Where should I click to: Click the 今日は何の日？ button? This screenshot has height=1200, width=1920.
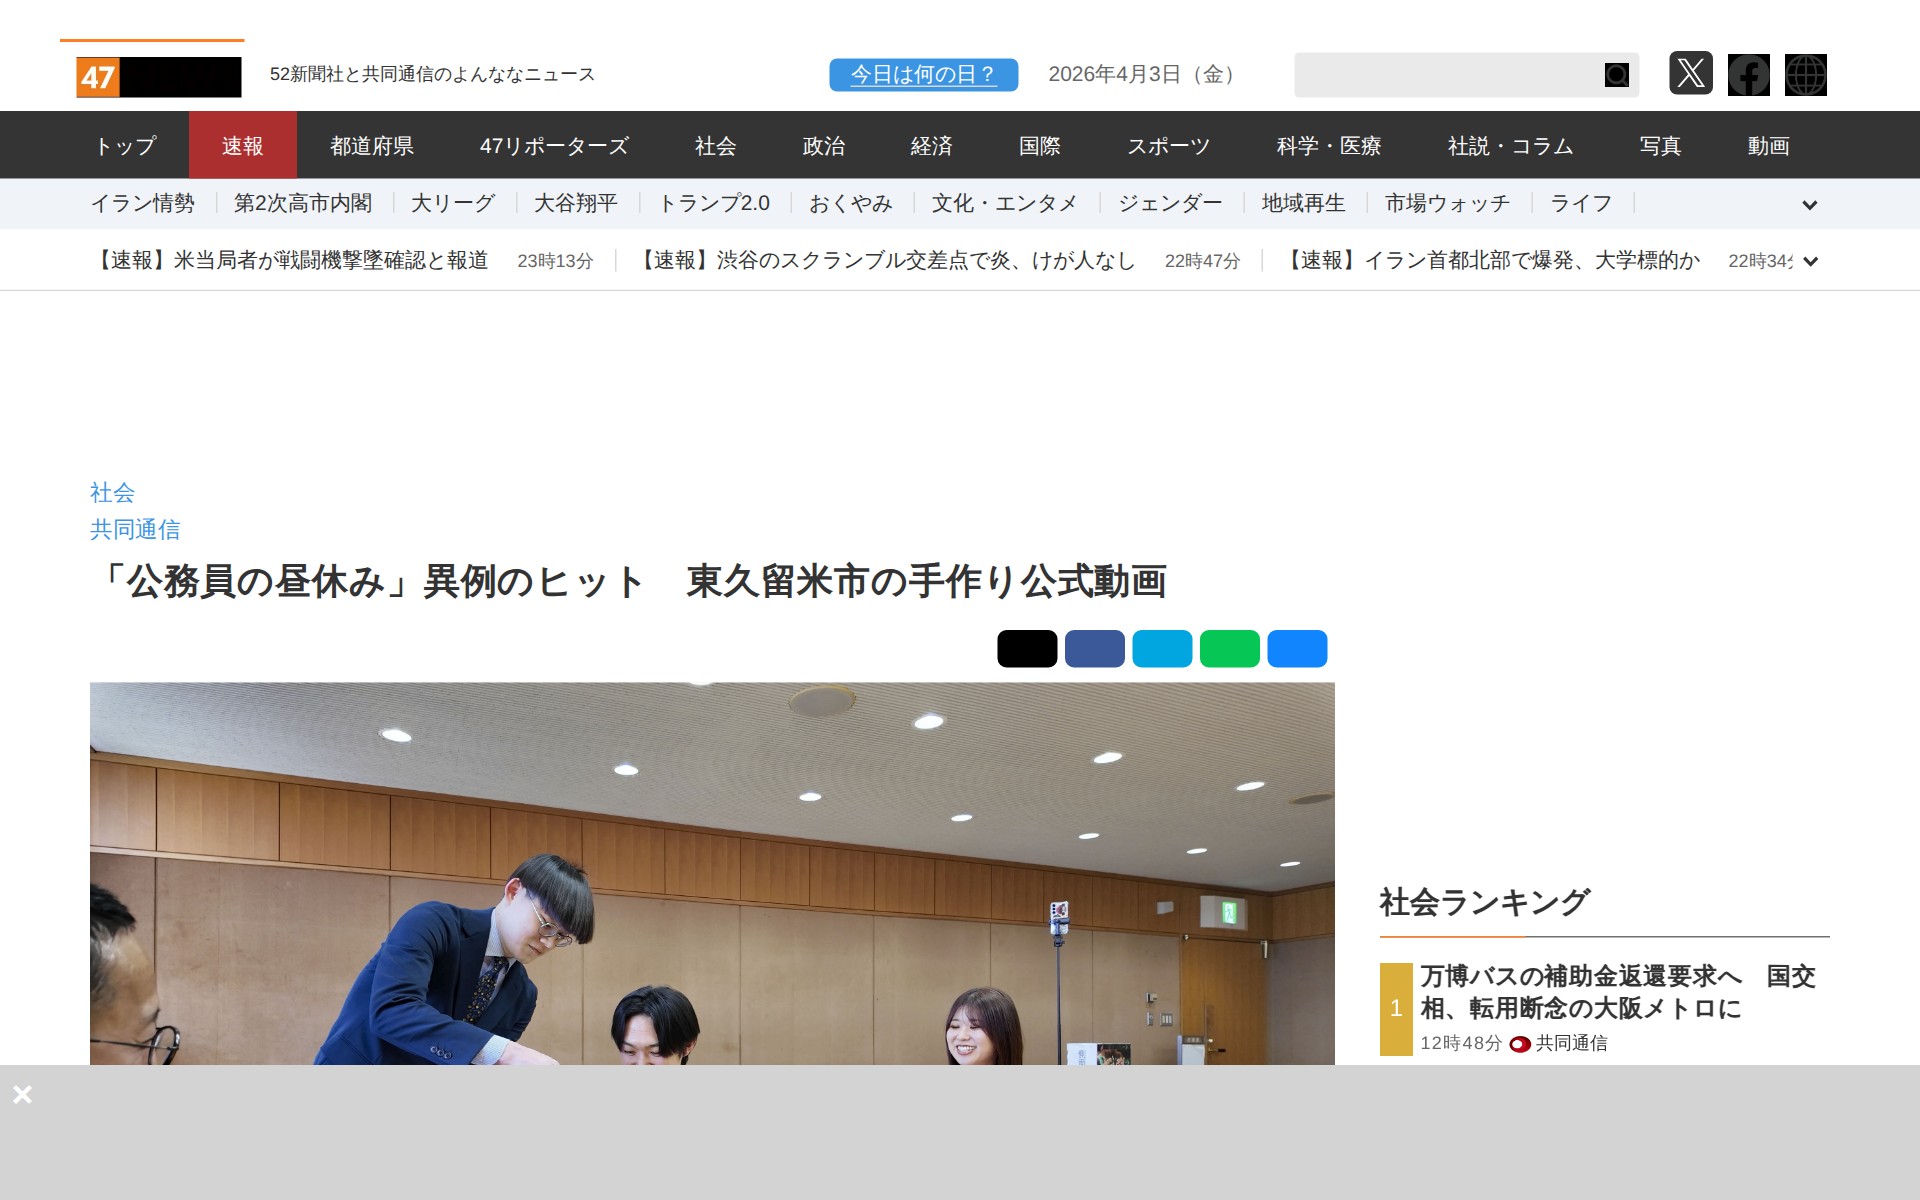tap(923, 75)
